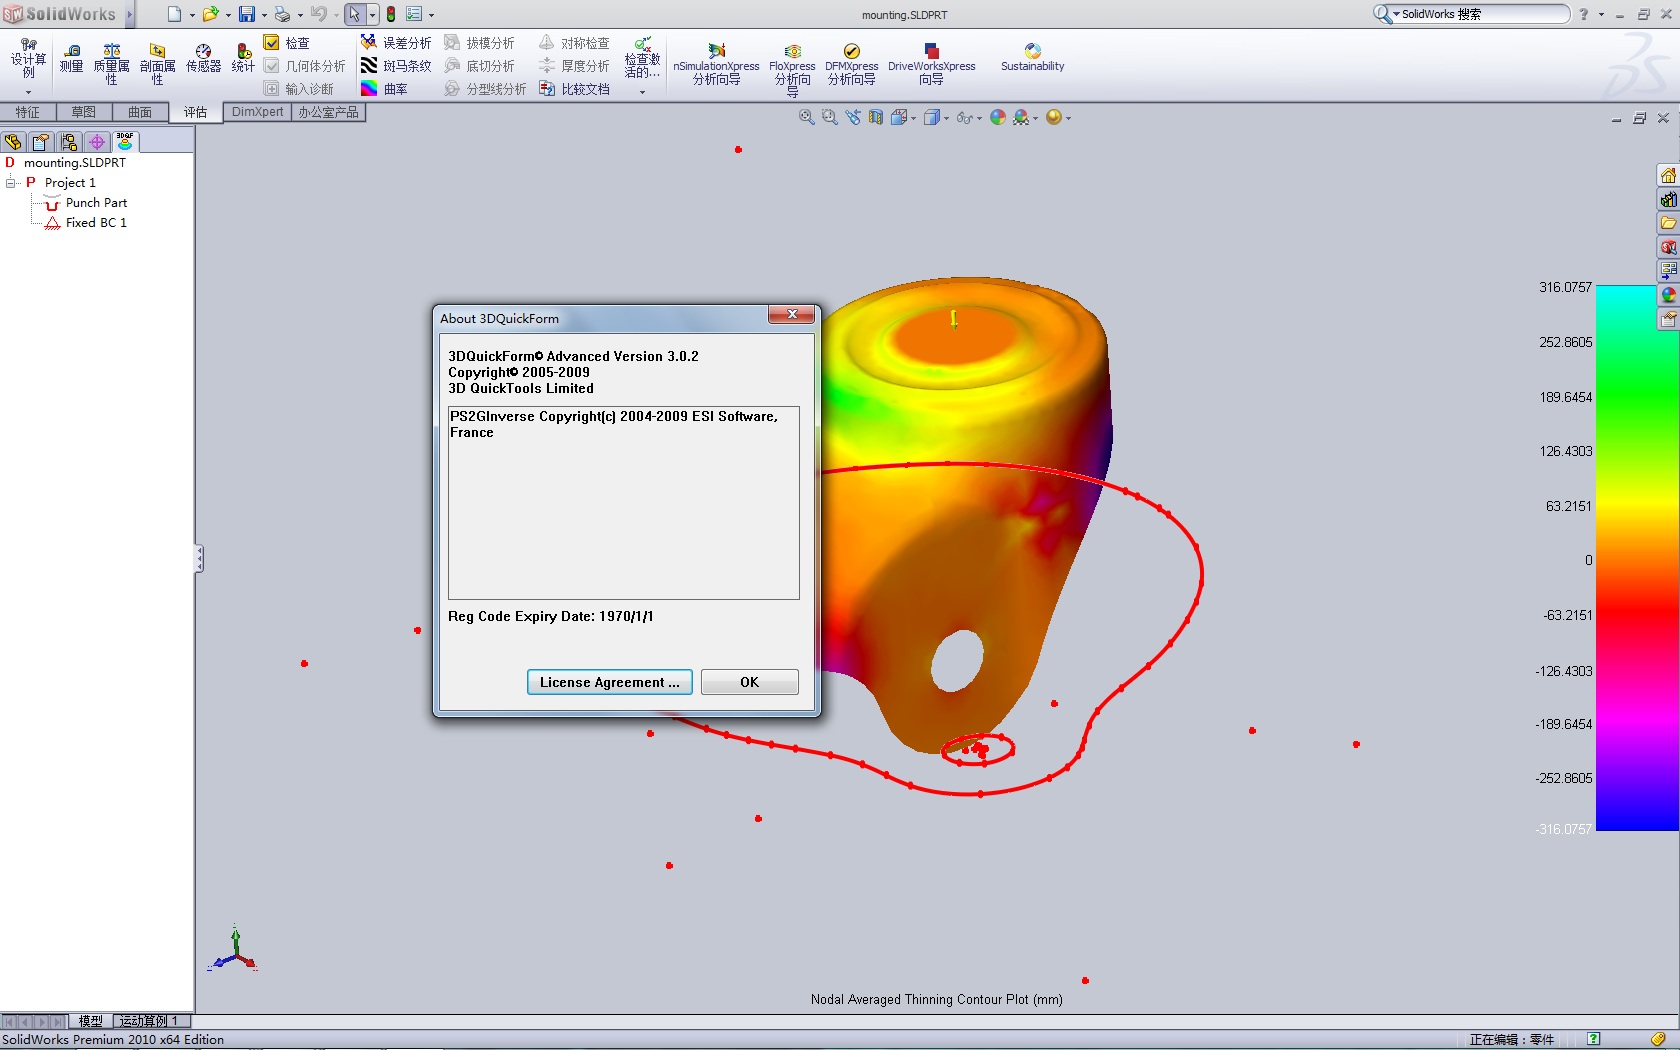Open the ConfigurationManager tab

69,141
